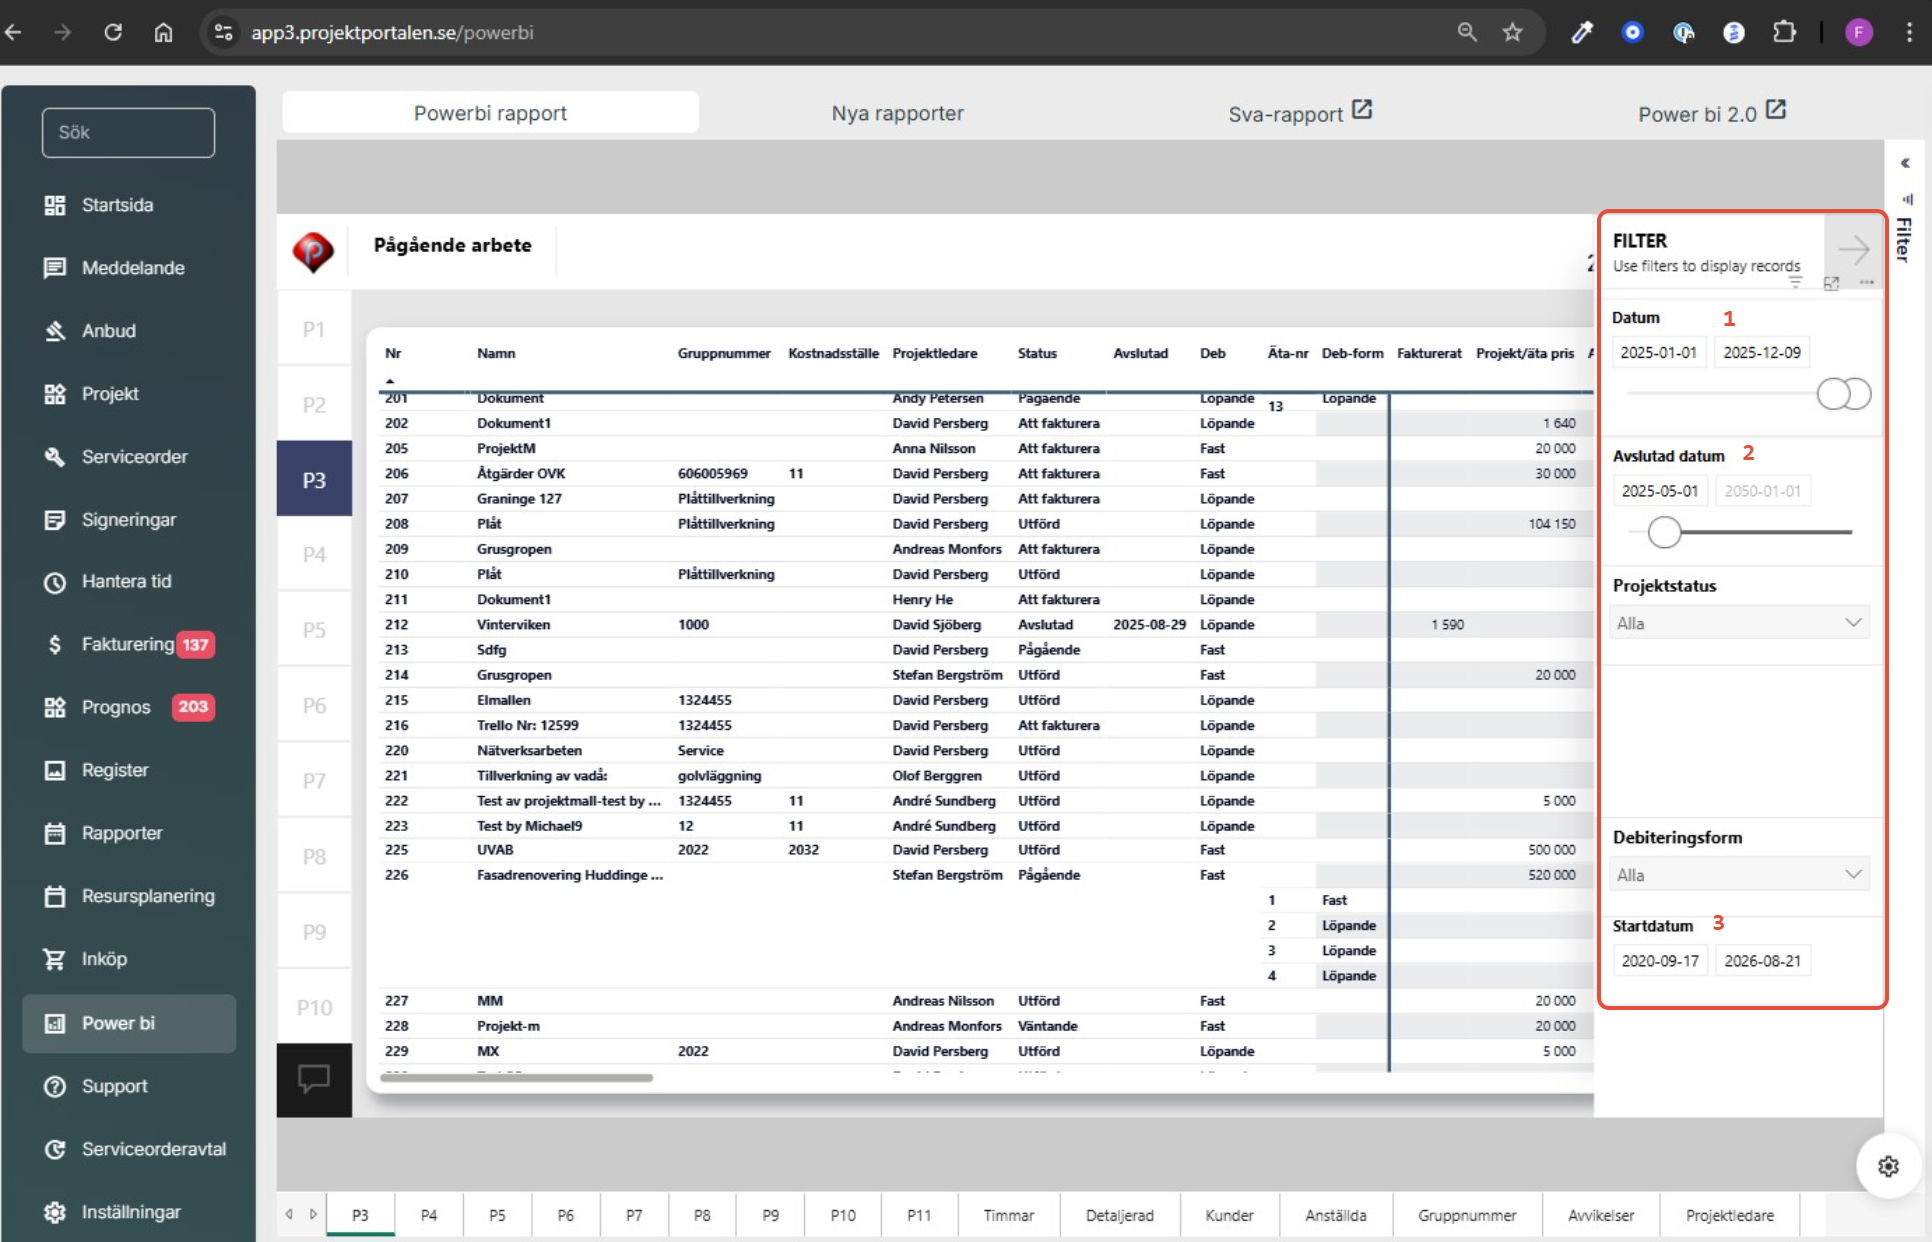This screenshot has height=1242, width=1932.
Task: Open the Anbud gavel icon
Action: pos(55,331)
